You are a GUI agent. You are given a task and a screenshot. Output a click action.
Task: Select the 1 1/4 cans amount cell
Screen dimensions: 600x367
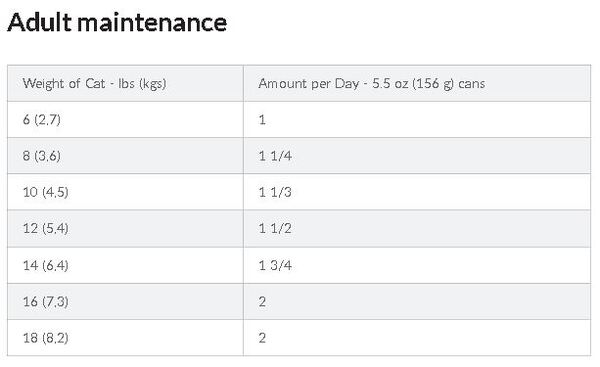pyautogui.click(x=417, y=156)
